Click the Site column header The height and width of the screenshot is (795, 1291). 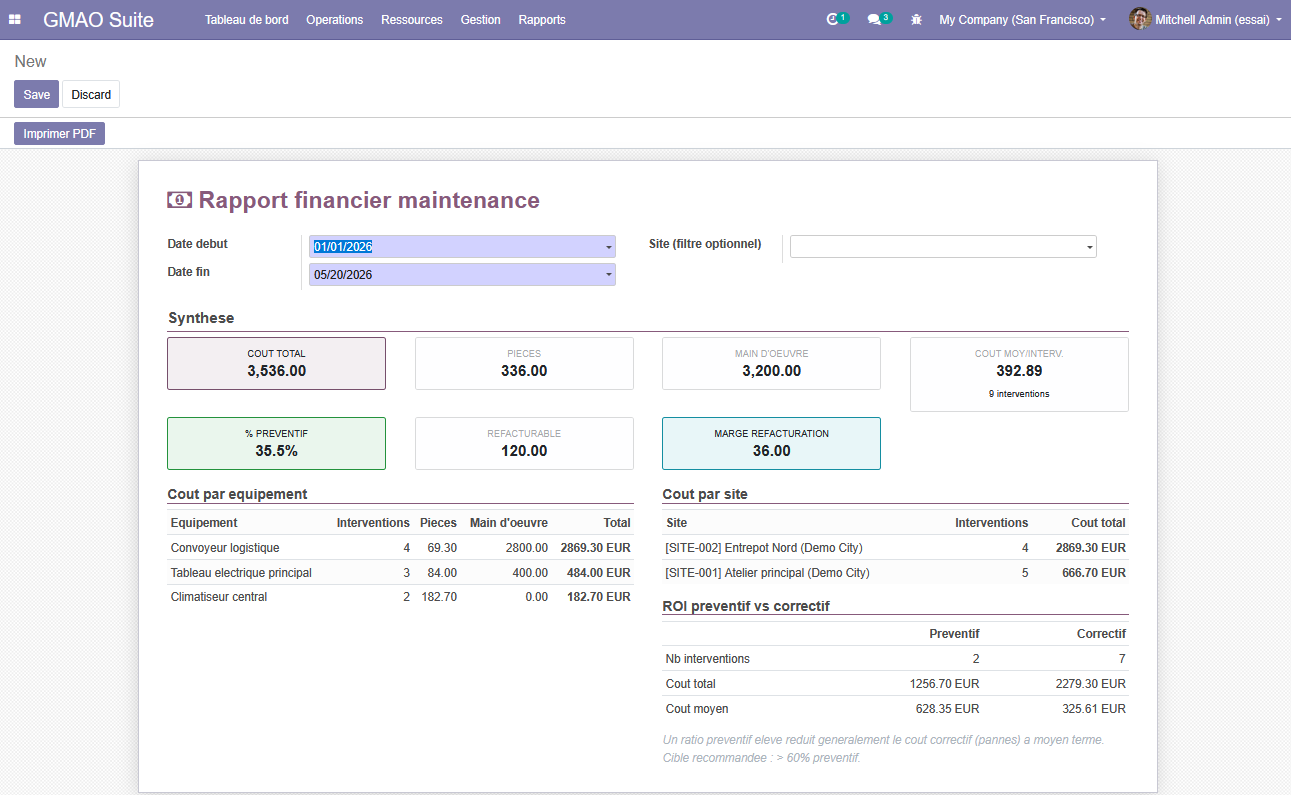(677, 523)
